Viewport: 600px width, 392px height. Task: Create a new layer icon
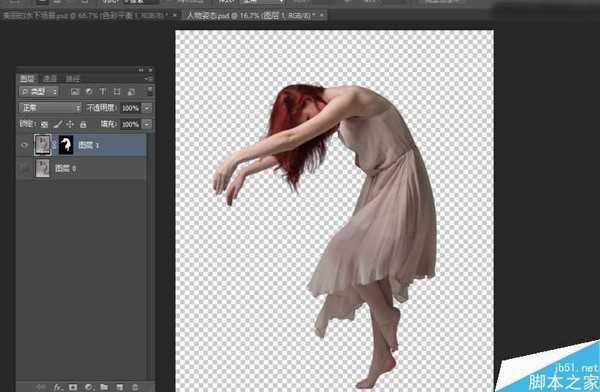point(119,387)
